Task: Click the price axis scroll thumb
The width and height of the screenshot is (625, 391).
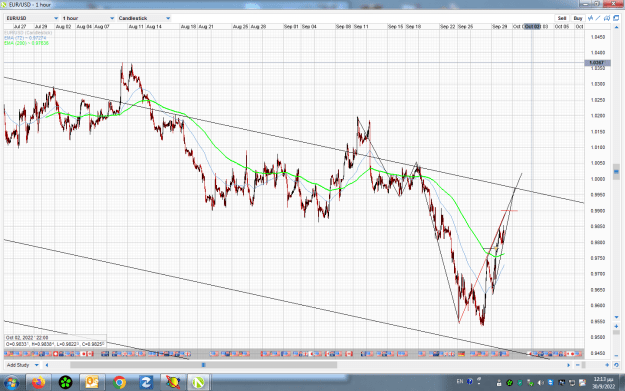Action: coord(616,172)
